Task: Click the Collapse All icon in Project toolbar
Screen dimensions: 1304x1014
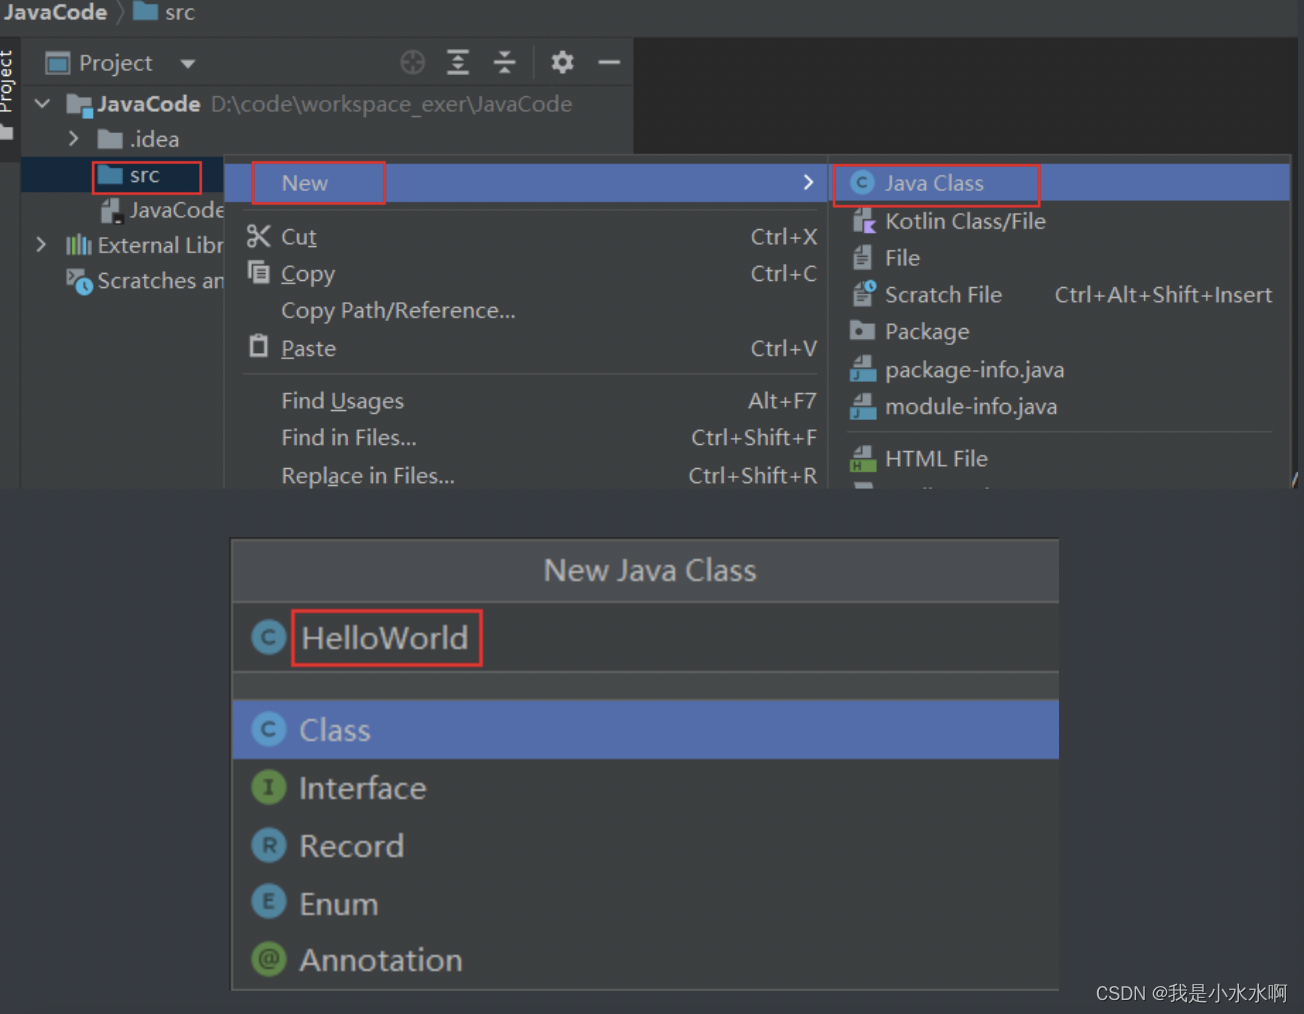Action: click(505, 63)
